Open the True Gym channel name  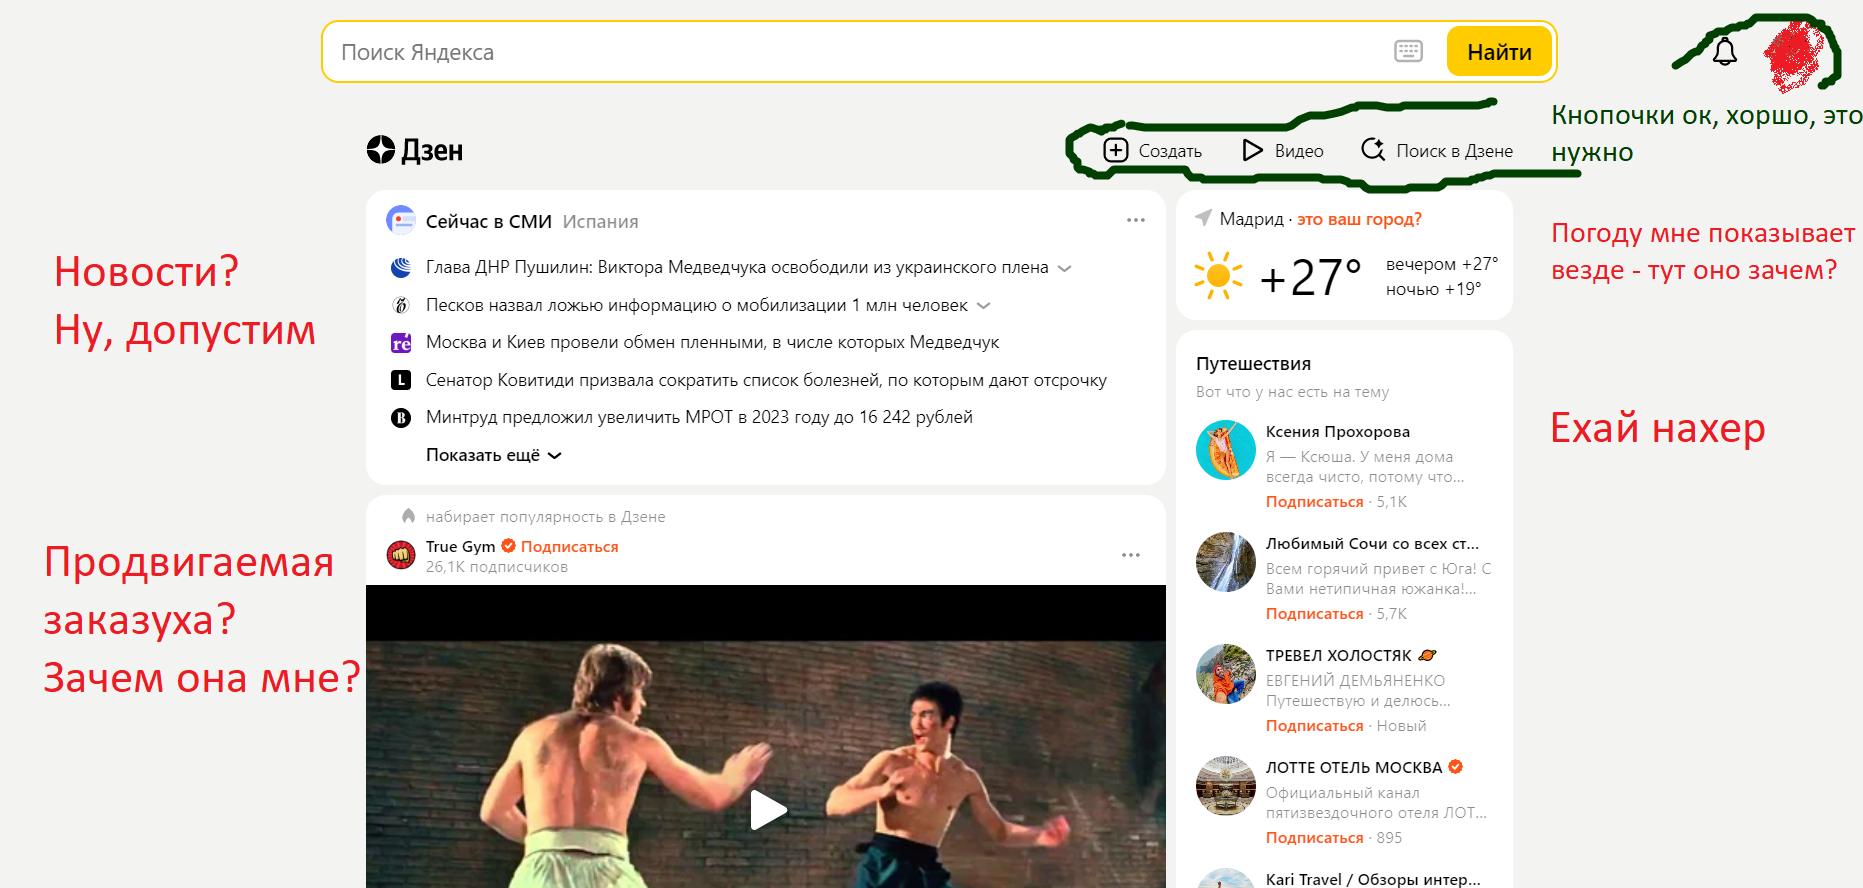(460, 546)
